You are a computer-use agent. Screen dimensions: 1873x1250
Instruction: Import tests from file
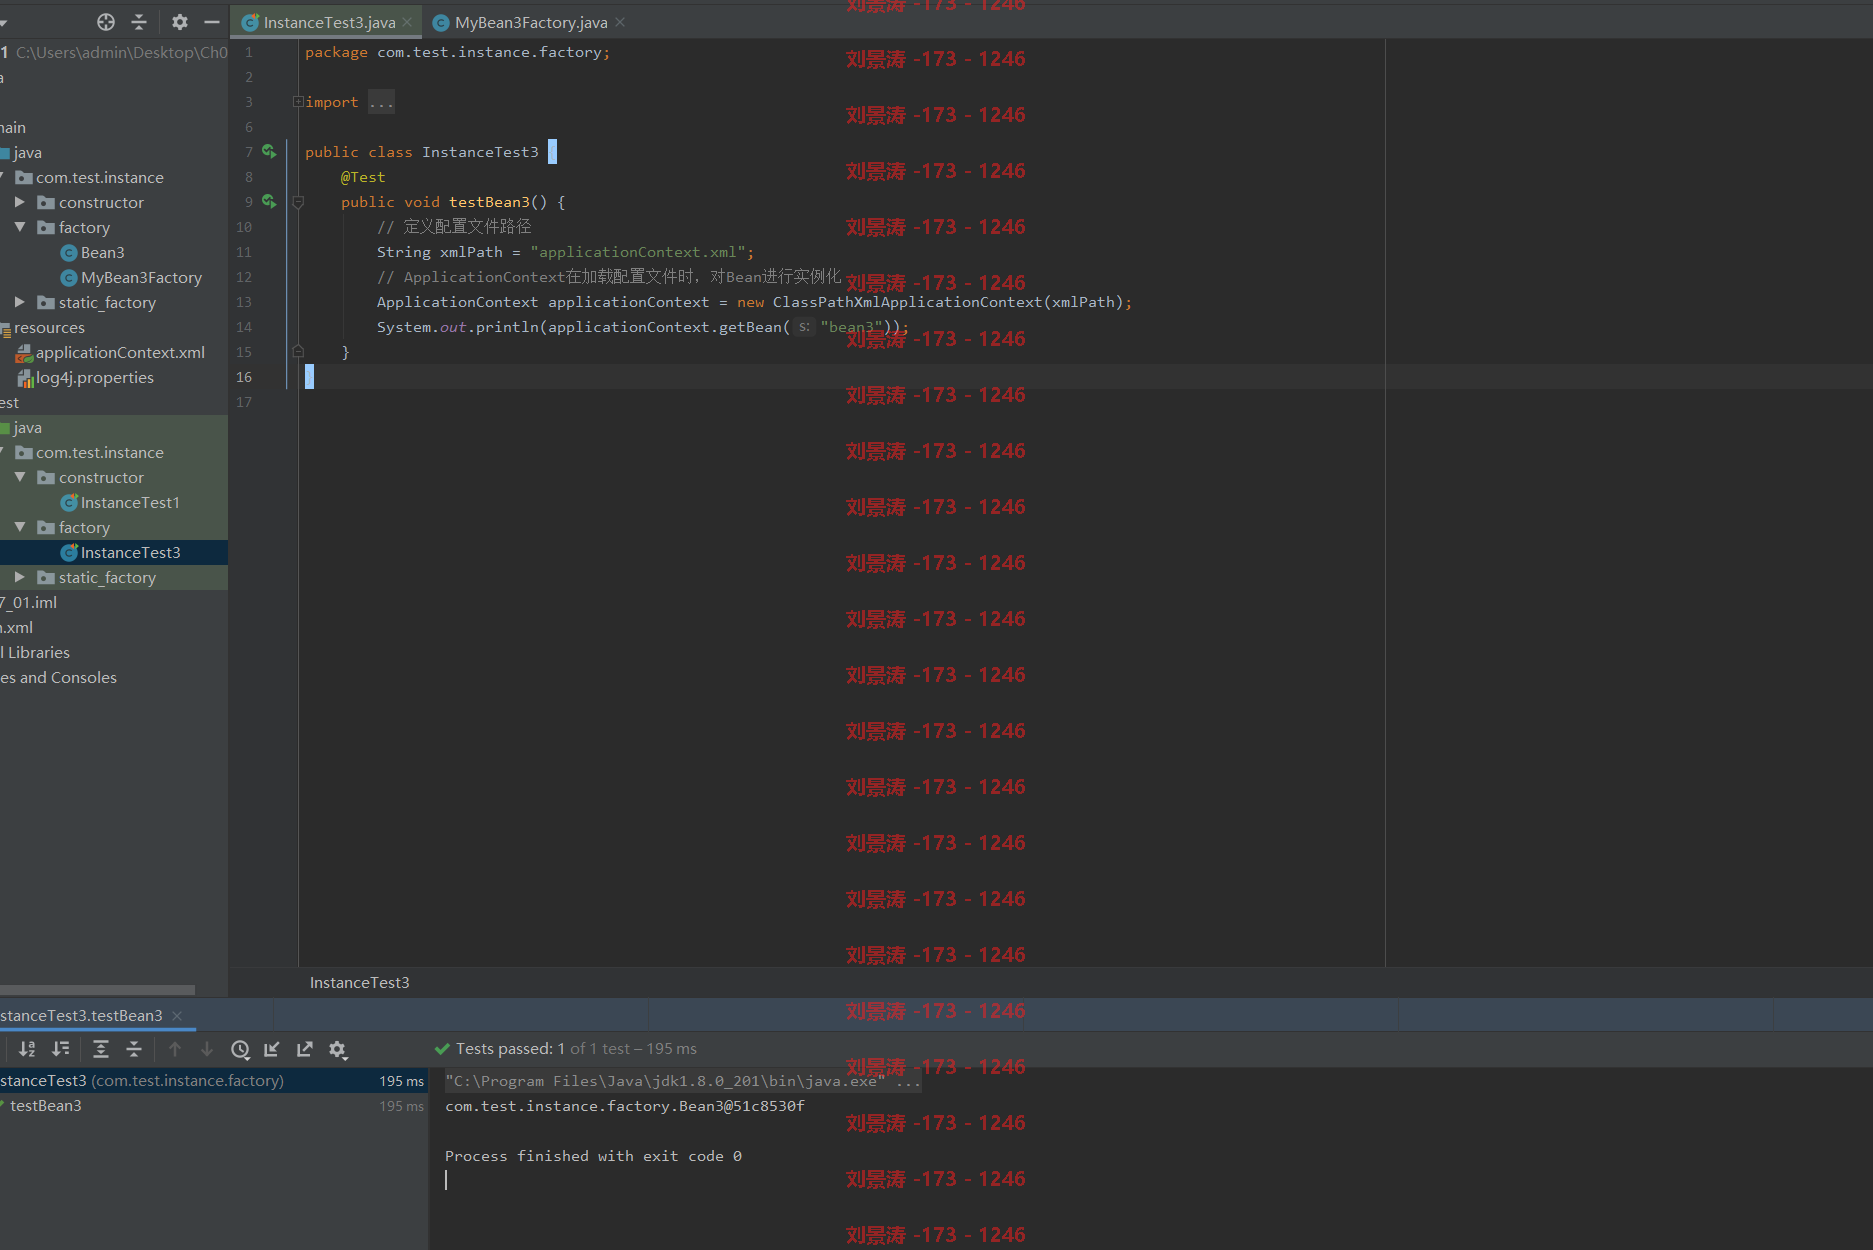click(x=272, y=1049)
